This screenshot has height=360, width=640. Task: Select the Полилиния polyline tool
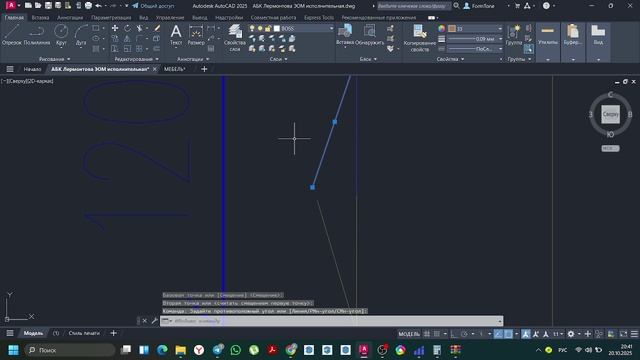click(x=37, y=34)
